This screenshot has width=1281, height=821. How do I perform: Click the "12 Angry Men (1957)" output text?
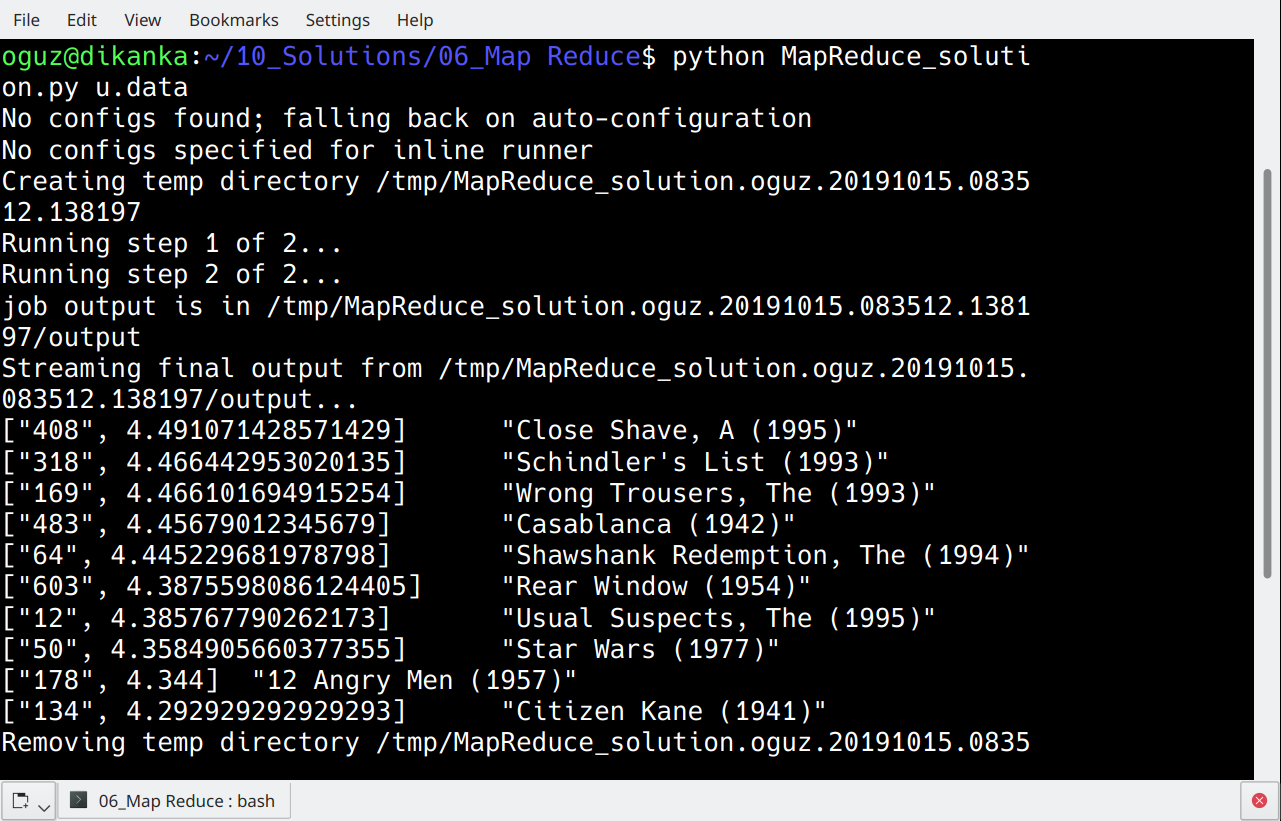pos(415,680)
